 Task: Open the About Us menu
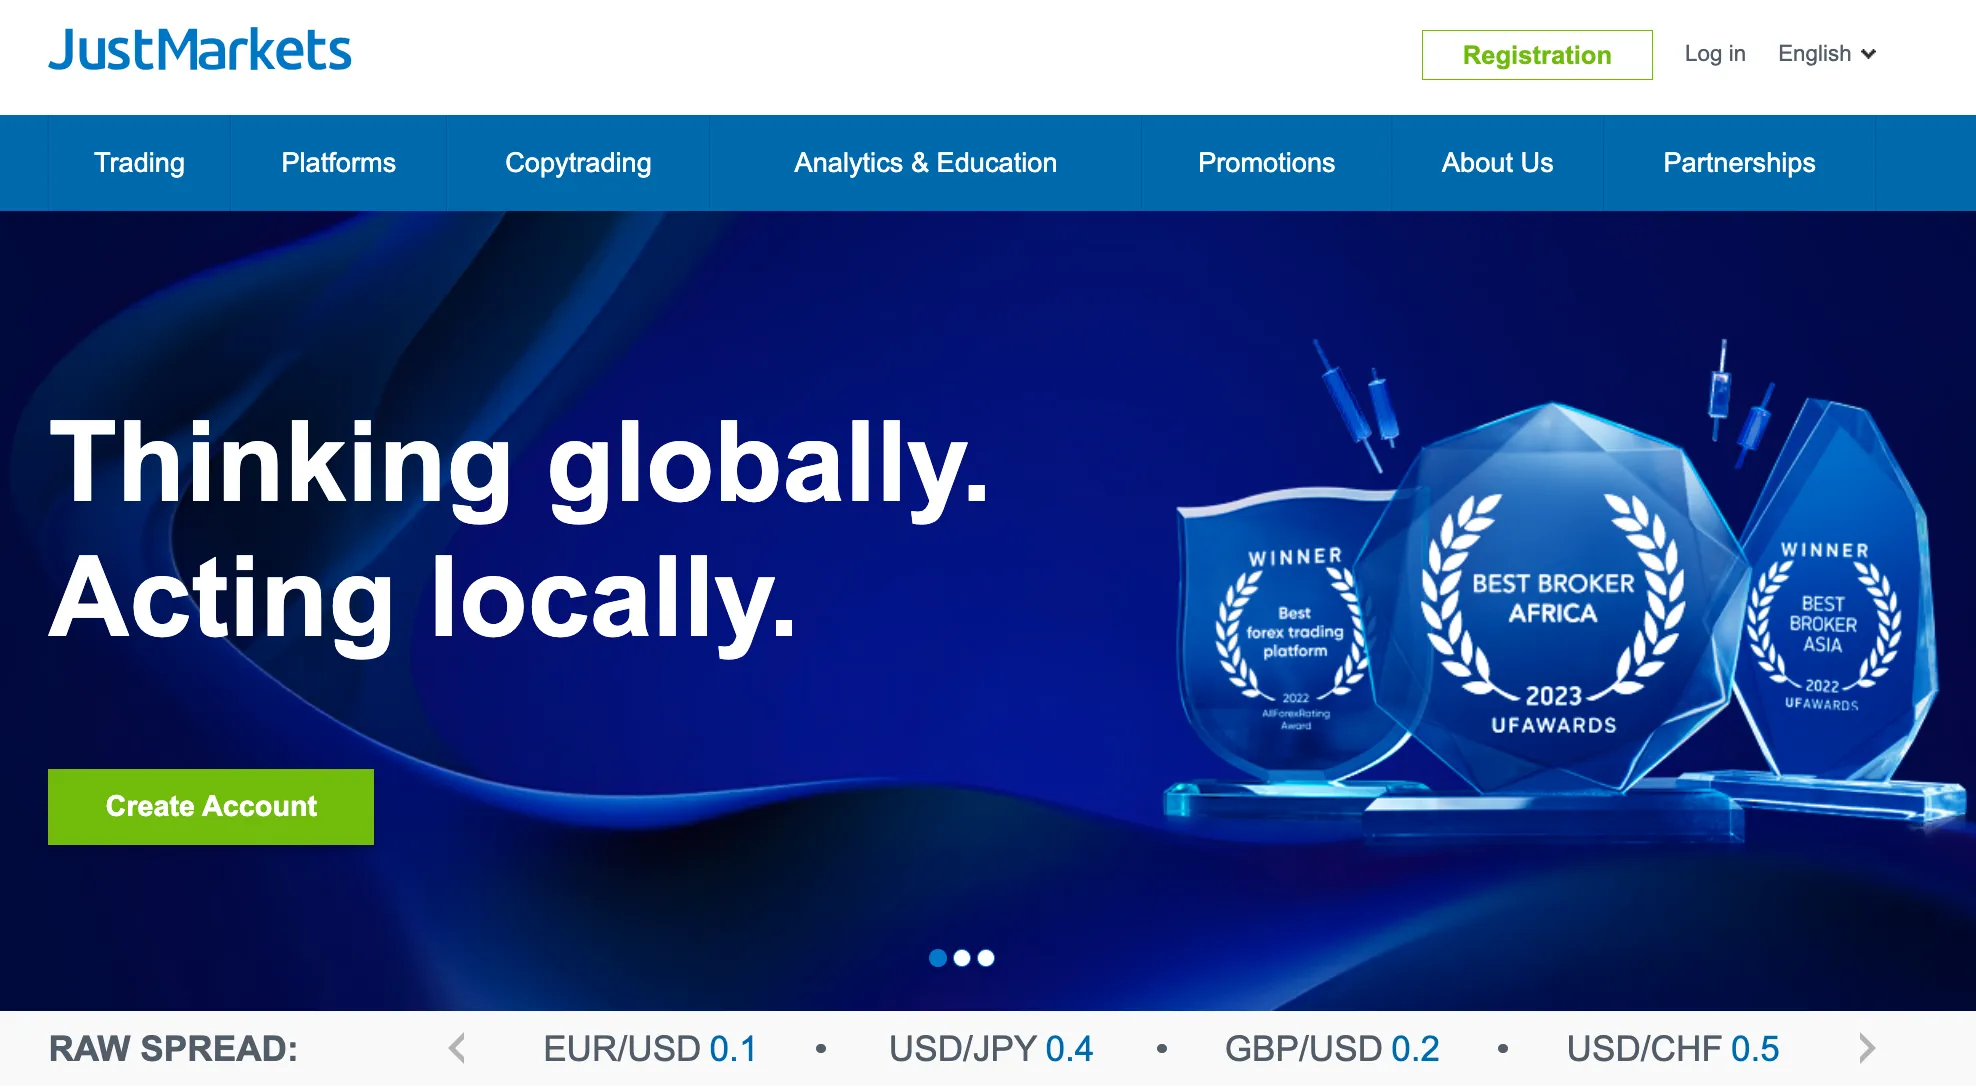tap(1497, 163)
